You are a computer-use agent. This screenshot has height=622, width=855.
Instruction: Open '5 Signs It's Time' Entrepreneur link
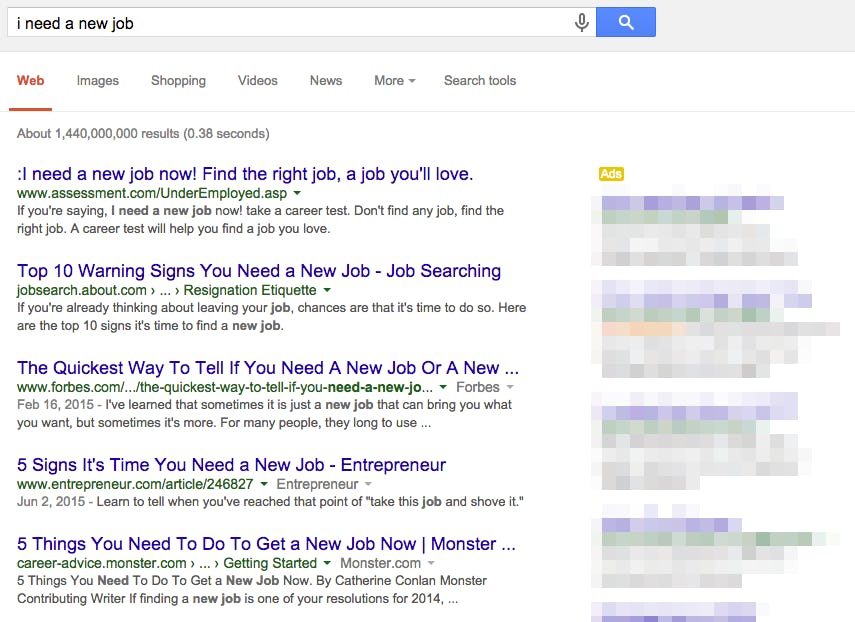(x=231, y=465)
